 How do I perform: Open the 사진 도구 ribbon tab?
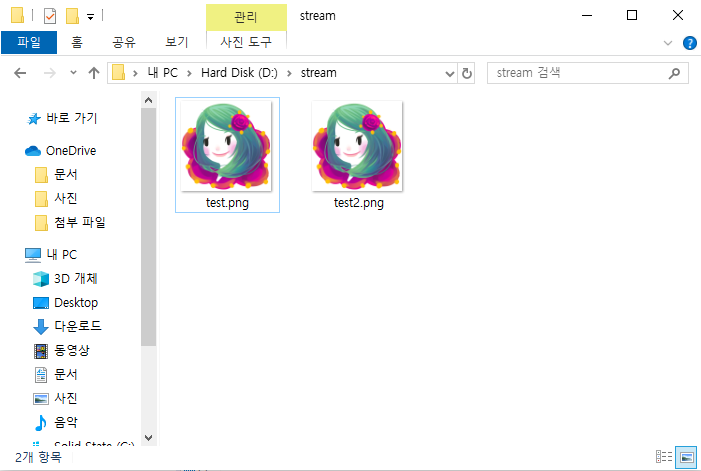click(246, 42)
